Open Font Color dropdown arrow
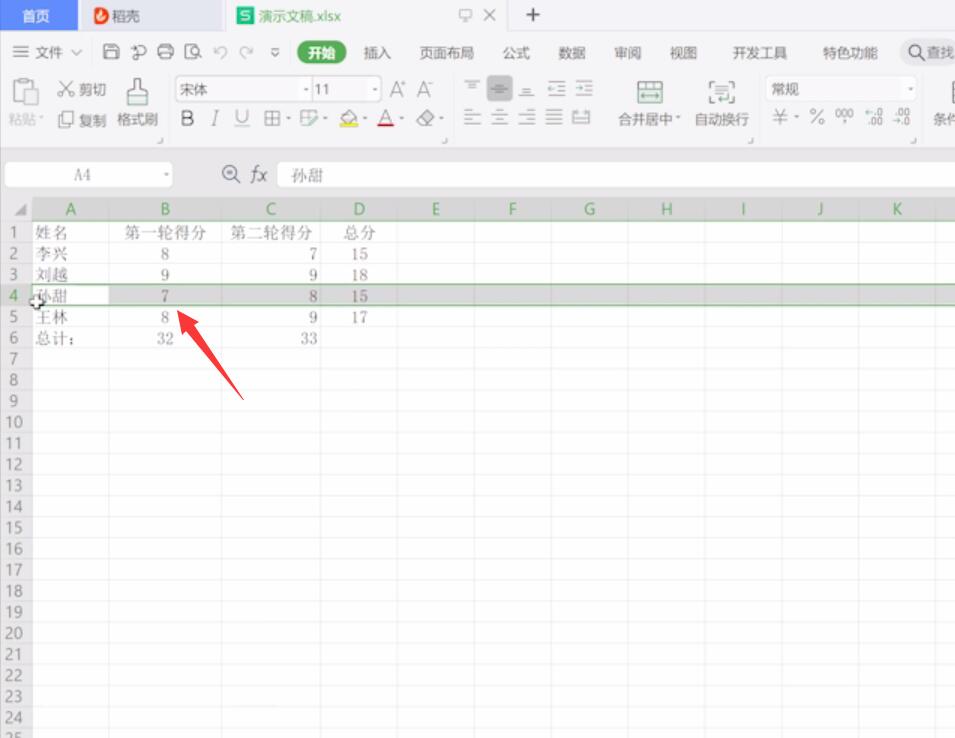The image size is (955, 738). click(x=401, y=118)
